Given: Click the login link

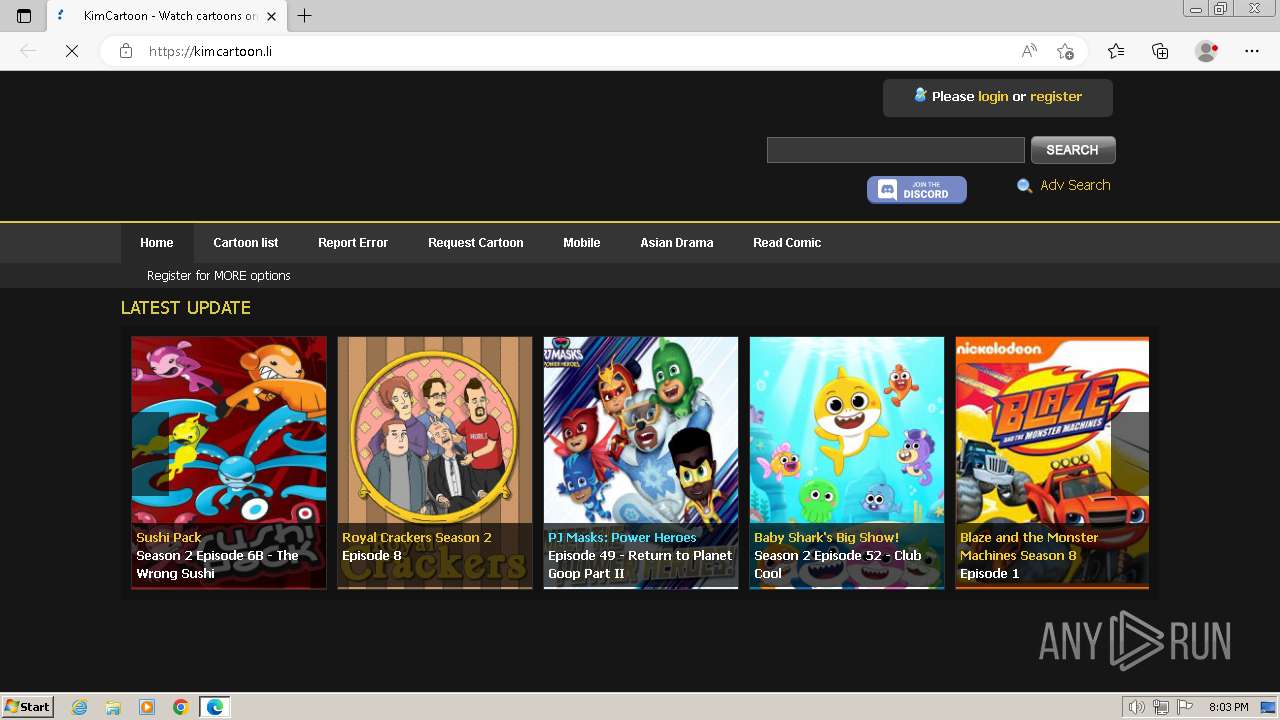Looking at the screenshot, I should tap(993, 96).
